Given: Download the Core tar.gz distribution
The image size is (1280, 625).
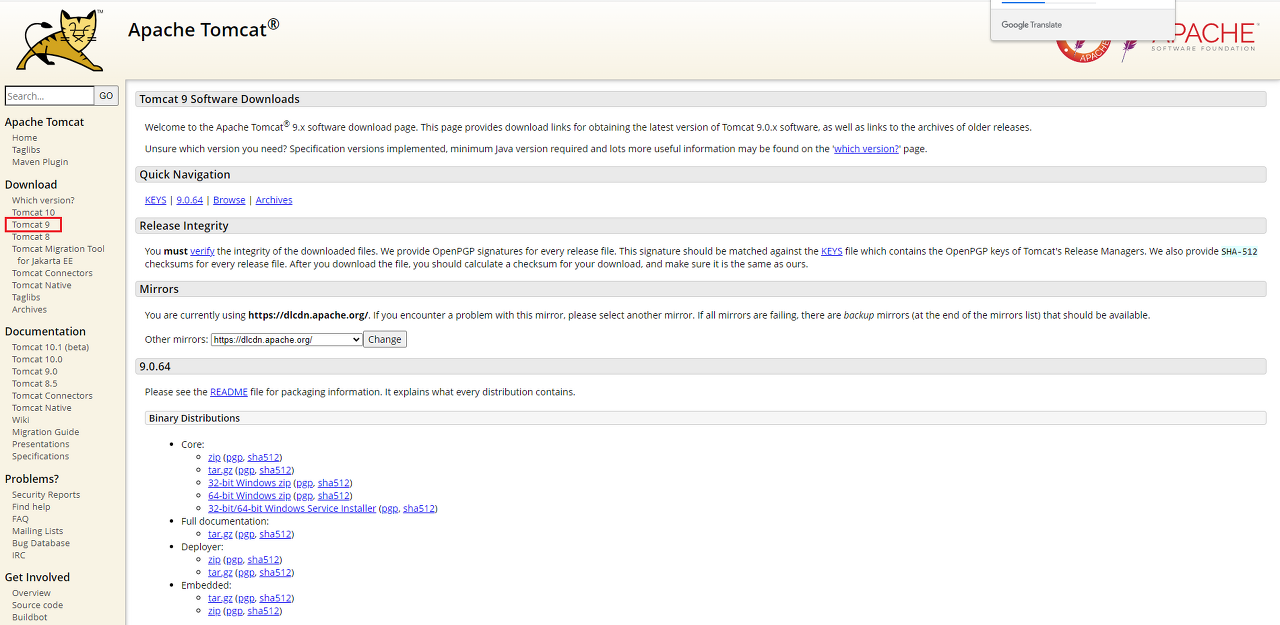Looking at the screenshot, I should (220, 470).
